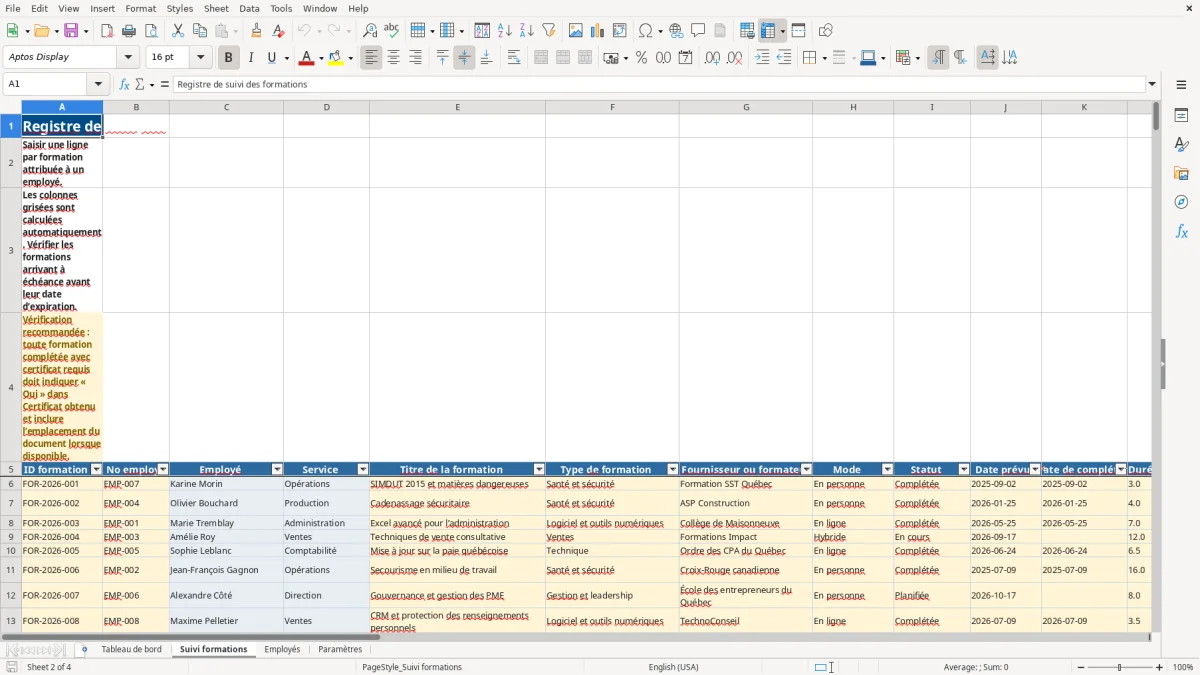Apply the yellow background color swatch
The height and width of the screenshot is (675, 1200).
point(335,58)
